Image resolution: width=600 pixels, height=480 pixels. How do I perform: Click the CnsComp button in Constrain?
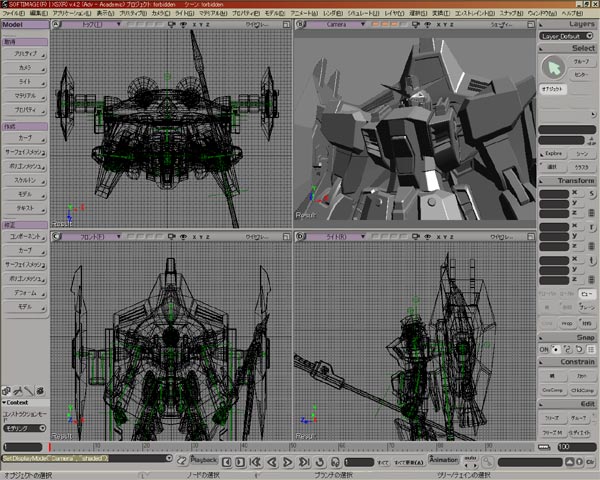[x=552, y=390]
